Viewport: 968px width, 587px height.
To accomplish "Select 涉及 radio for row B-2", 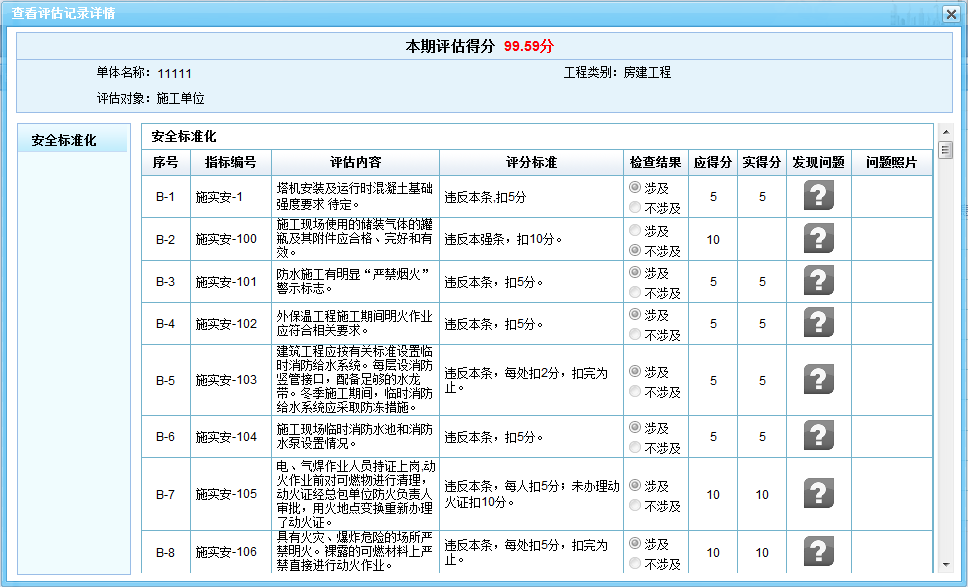I will pyautogui.click(x=635, y=230).
